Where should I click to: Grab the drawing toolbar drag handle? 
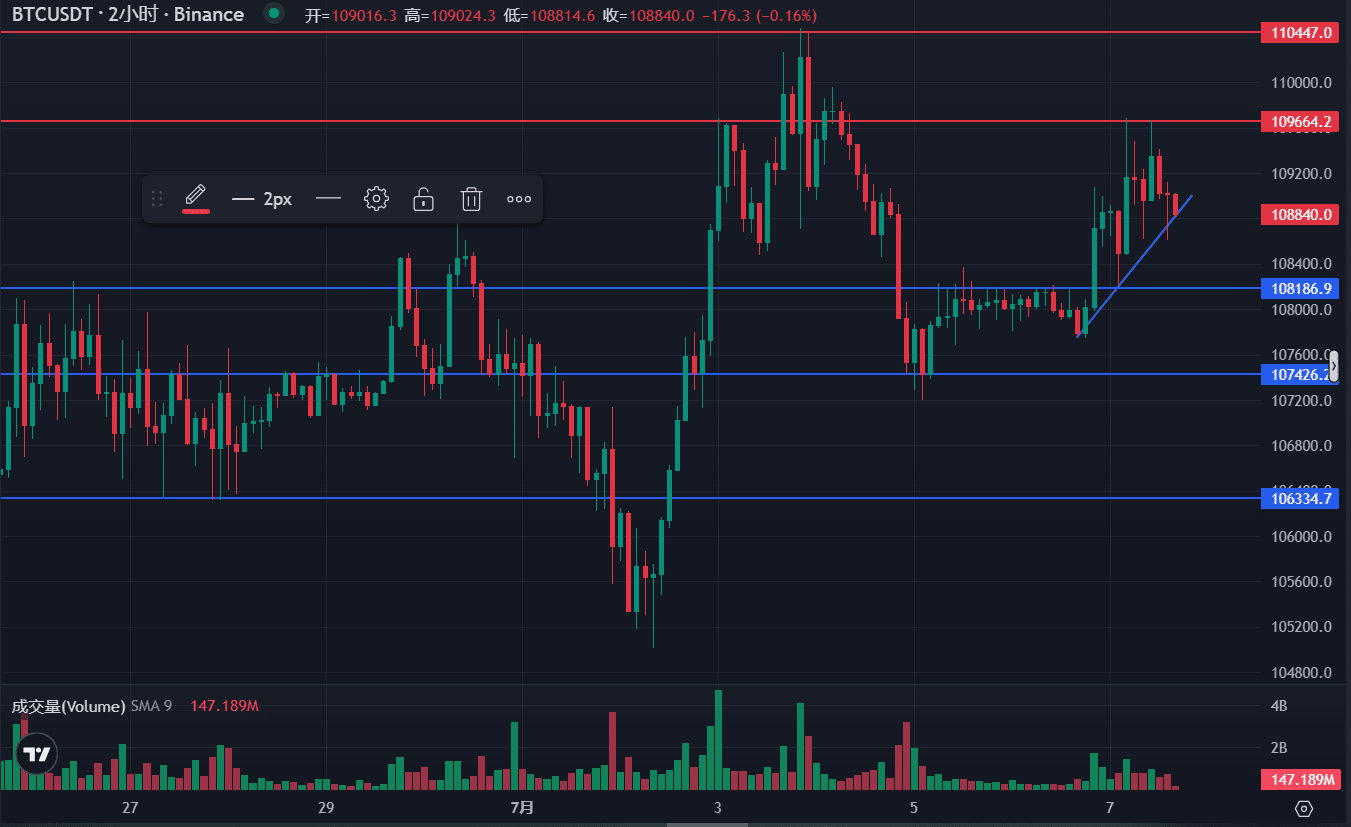[x=157, y=199]
